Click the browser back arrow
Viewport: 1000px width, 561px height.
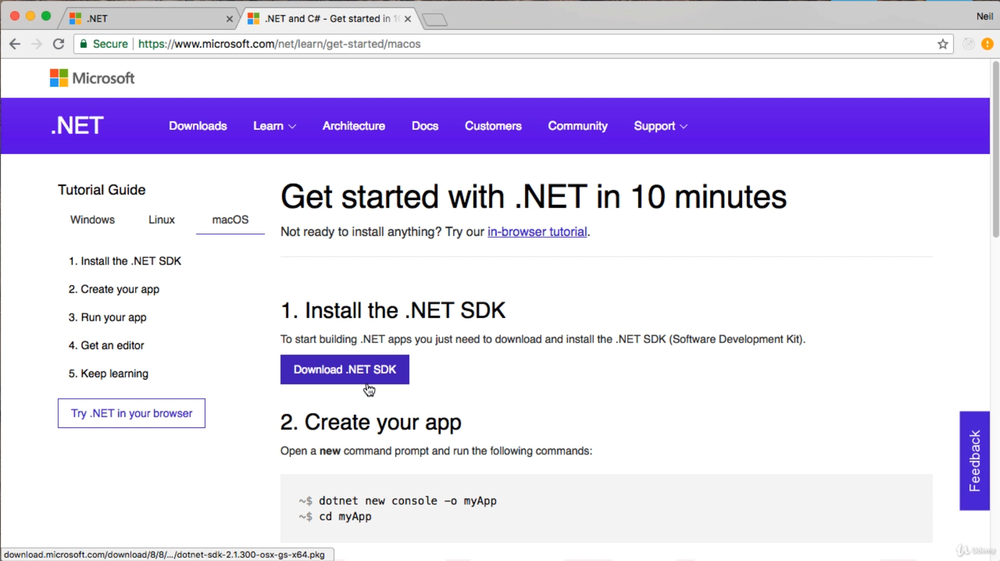pyautogui.click(x=14, y=44)
